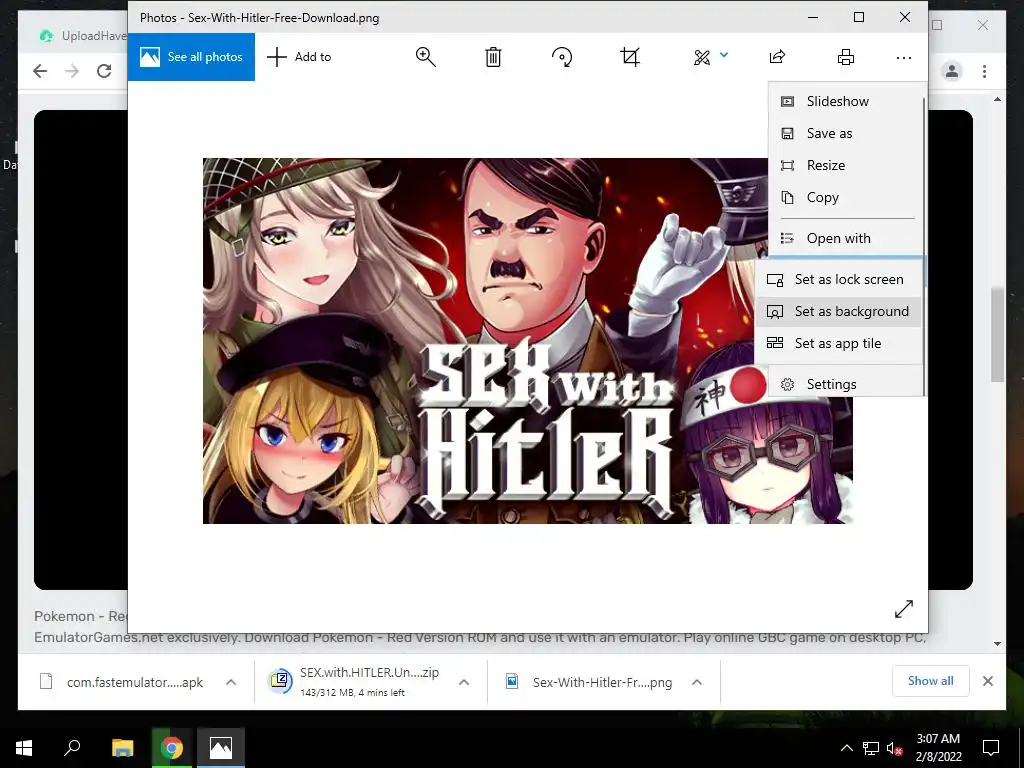Screen dimensions: 1024x768
Task: Click Chrome scrollbar up arrow
Action: (x=997, y=99)
